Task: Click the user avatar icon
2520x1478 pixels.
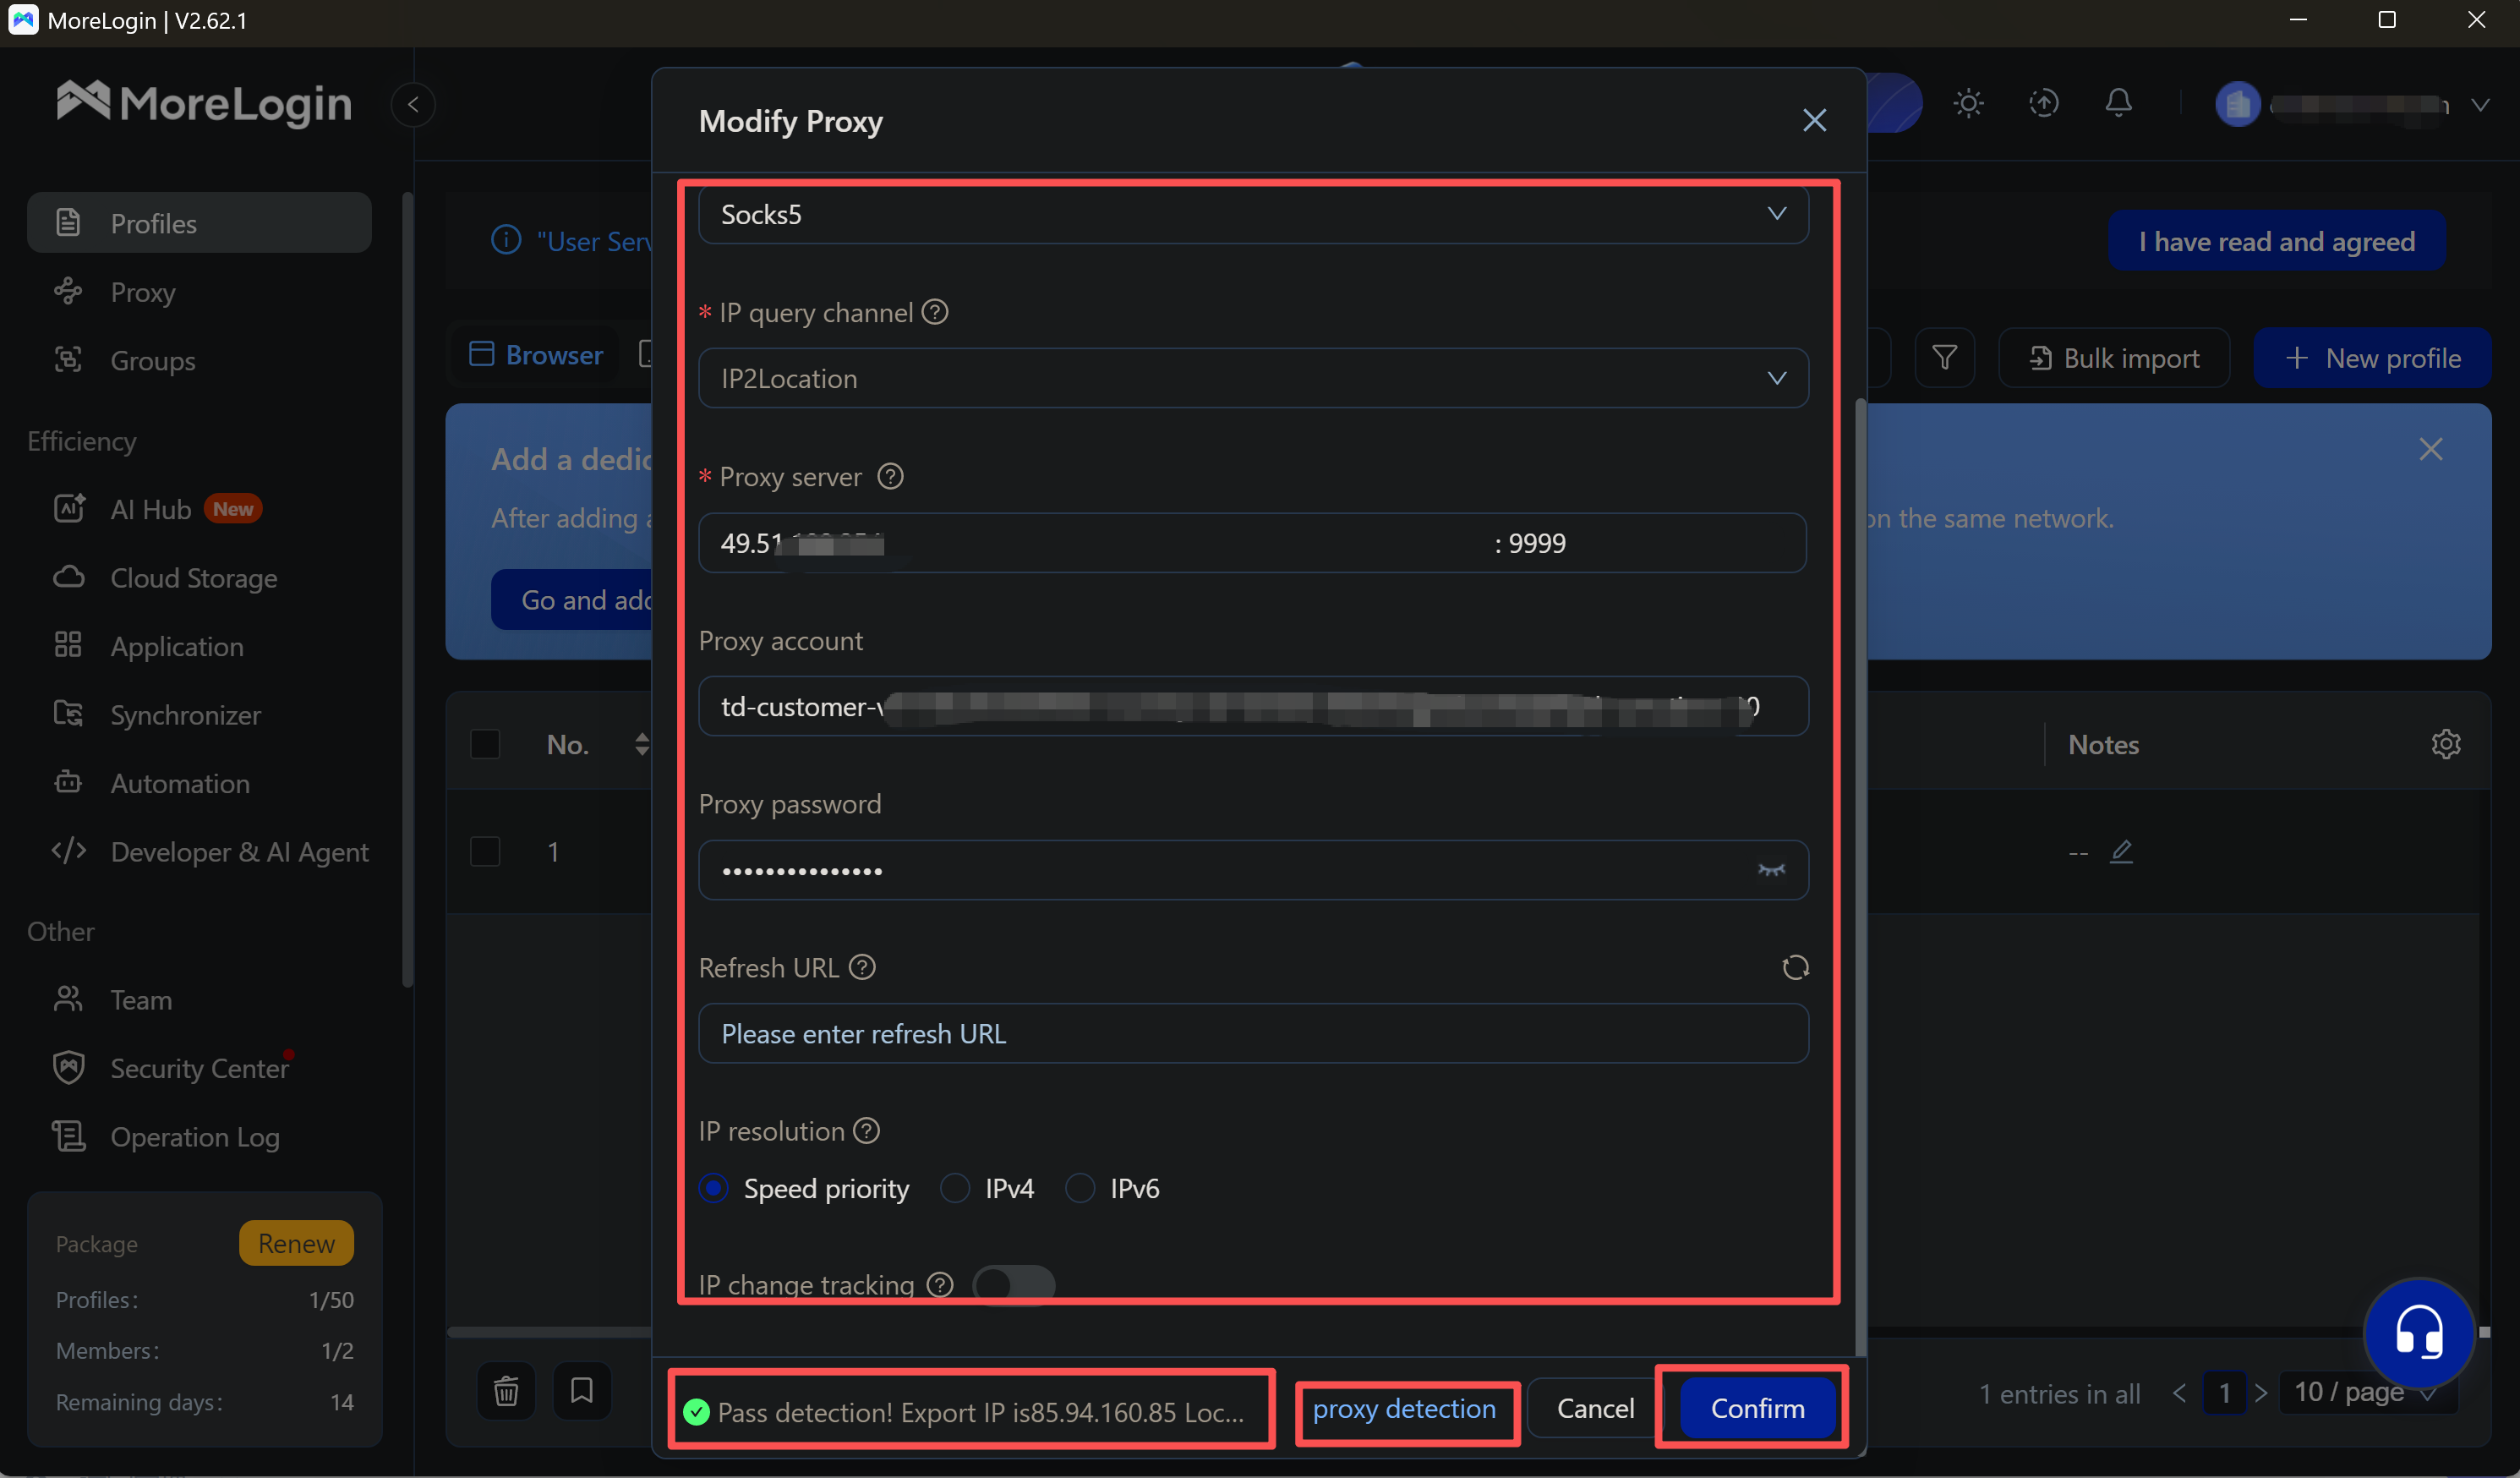Action: pyautogui.click(x=2238, y=104)
